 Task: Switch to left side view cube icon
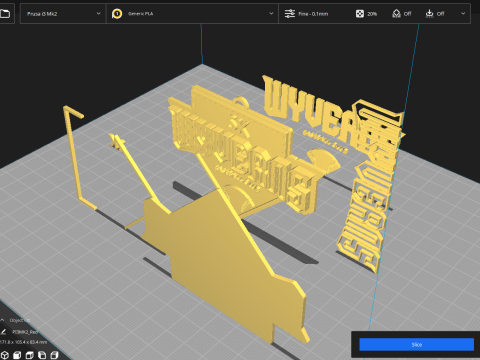click(x=42, y=355)
